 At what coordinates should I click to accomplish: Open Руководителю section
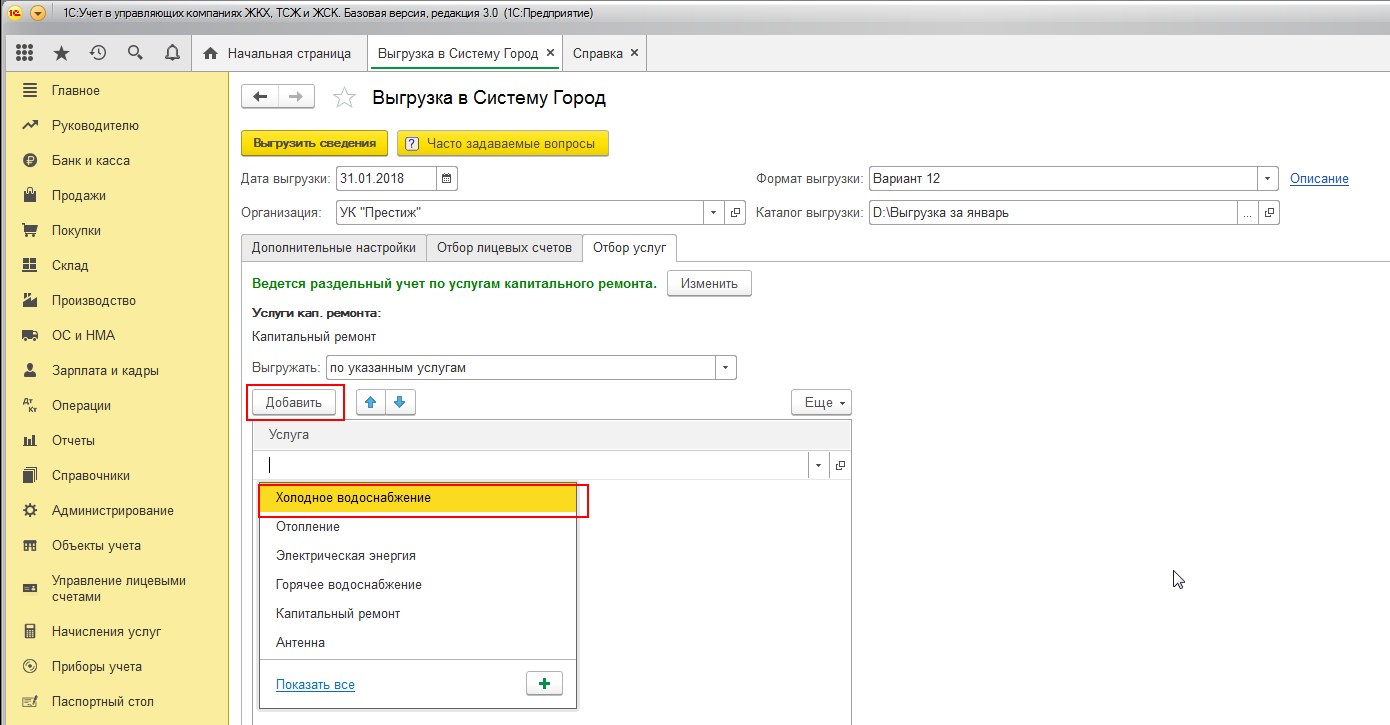point(116,126)
